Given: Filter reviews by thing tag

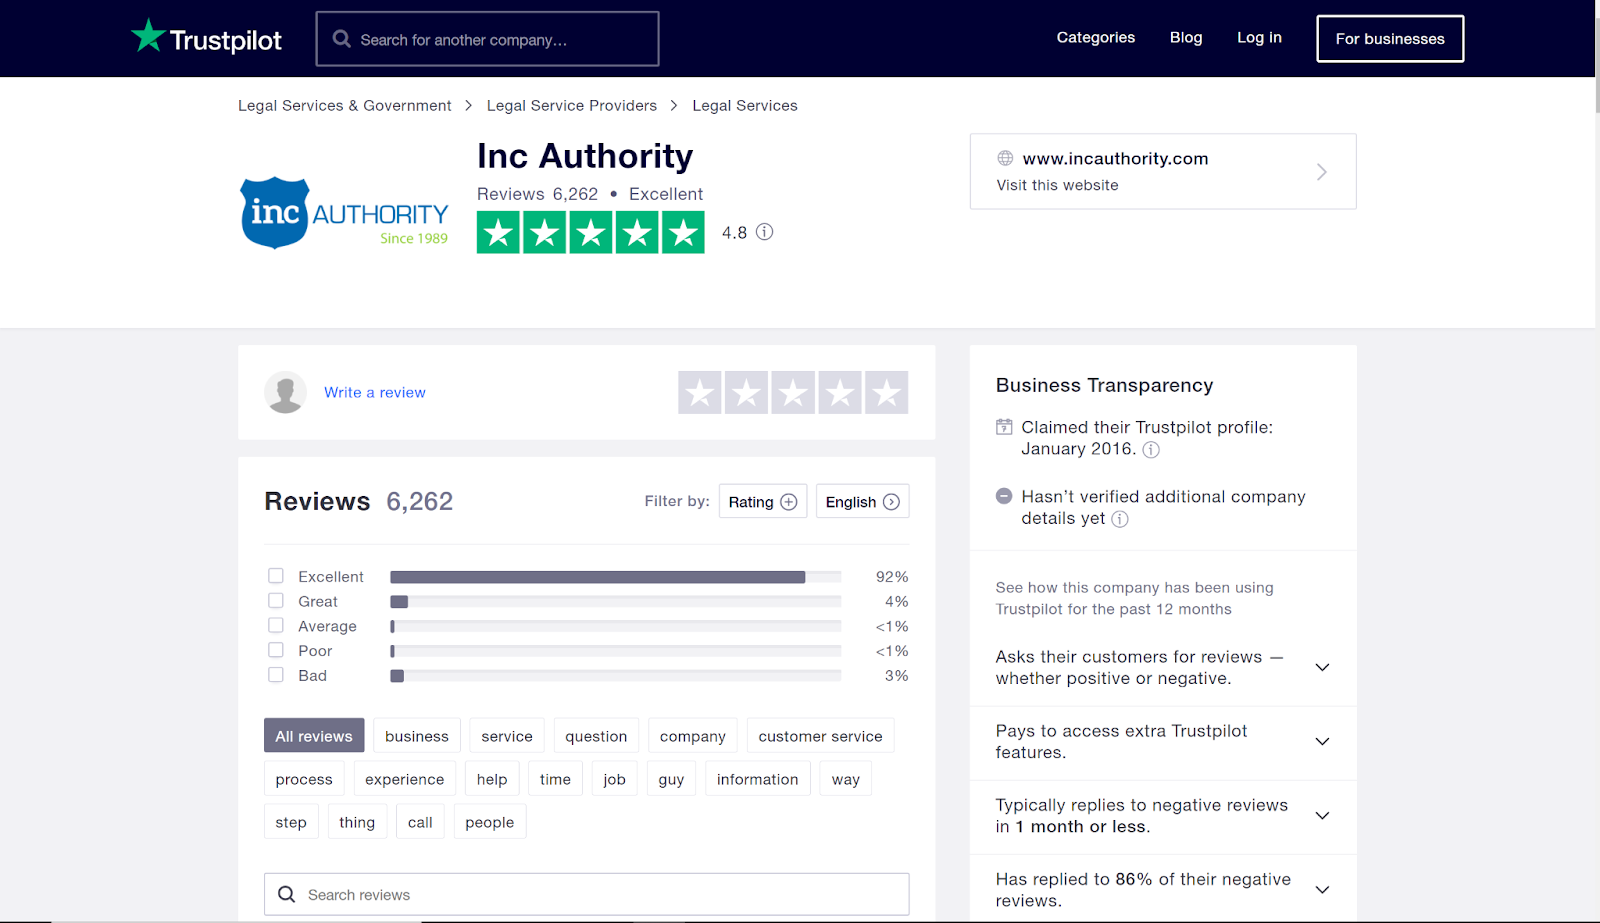Looking at the screenshot, I should coord(357,822).
